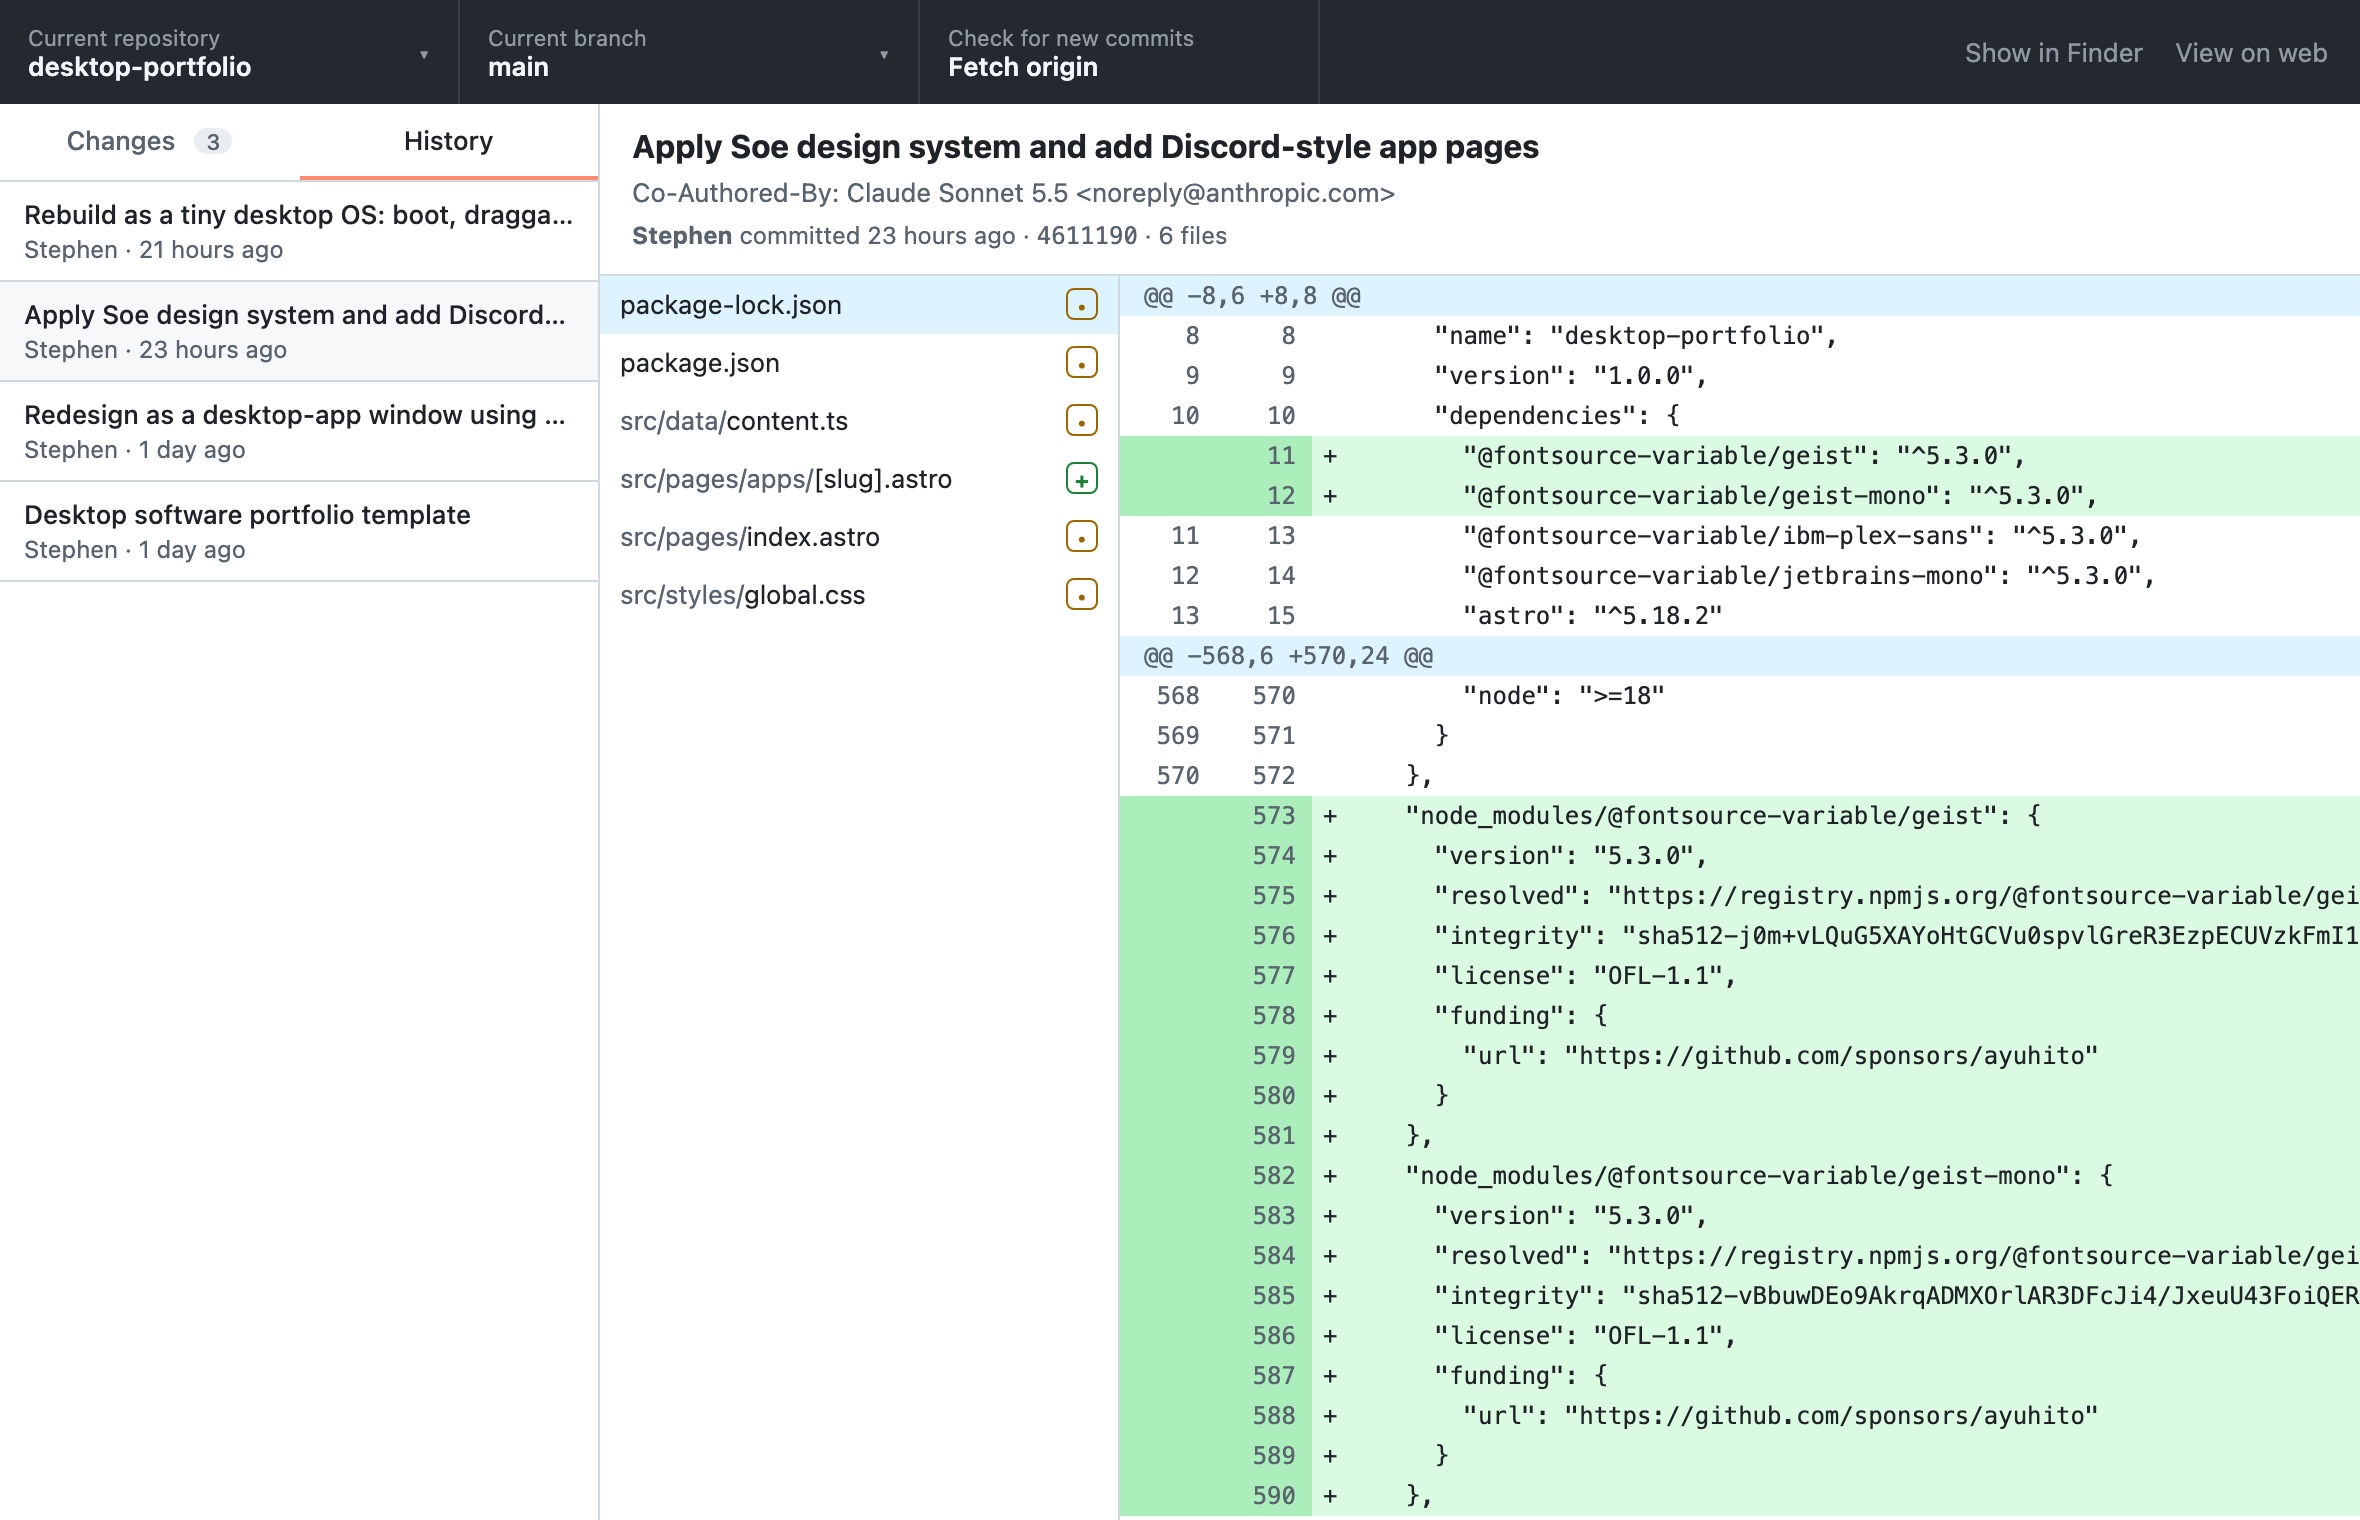Click the modified icon beside global.css
This screenshot has height=1520, width=2360.
tap(1081, 595)
